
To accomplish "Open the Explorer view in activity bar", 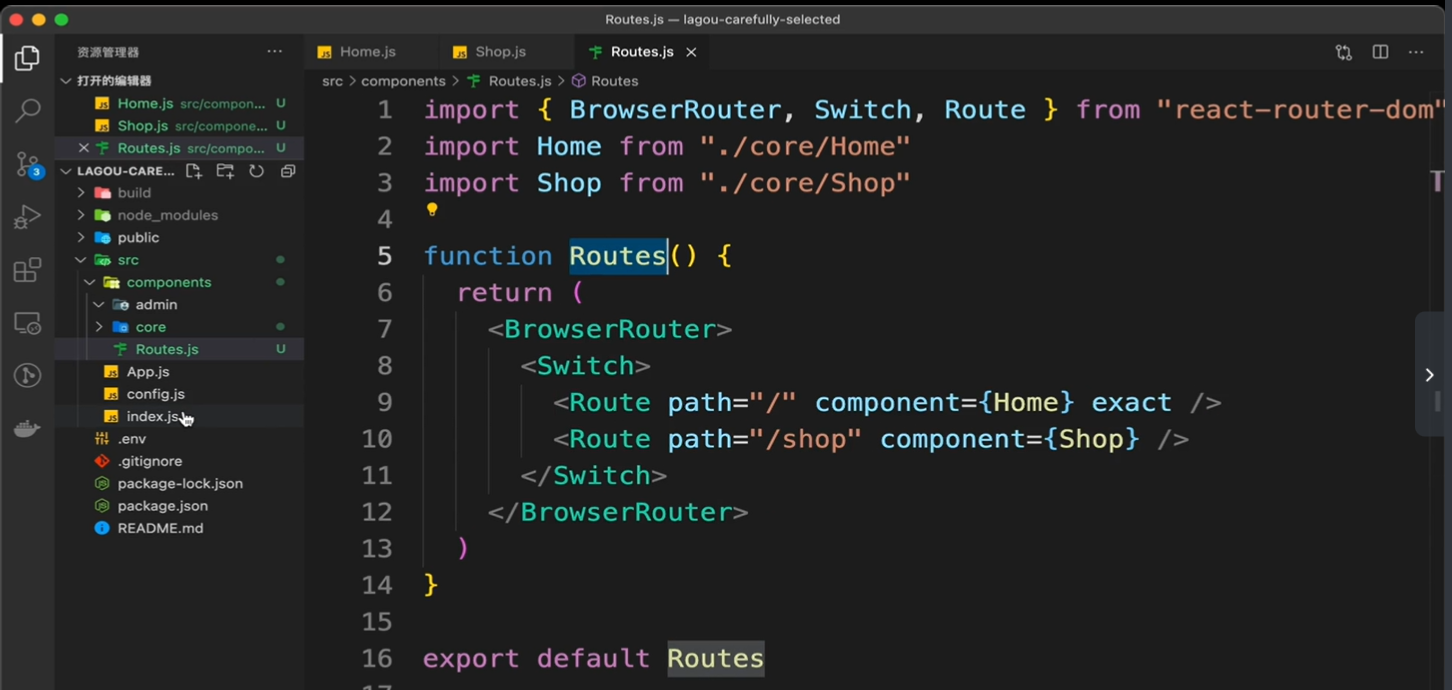I will click(x=27, y=58).
